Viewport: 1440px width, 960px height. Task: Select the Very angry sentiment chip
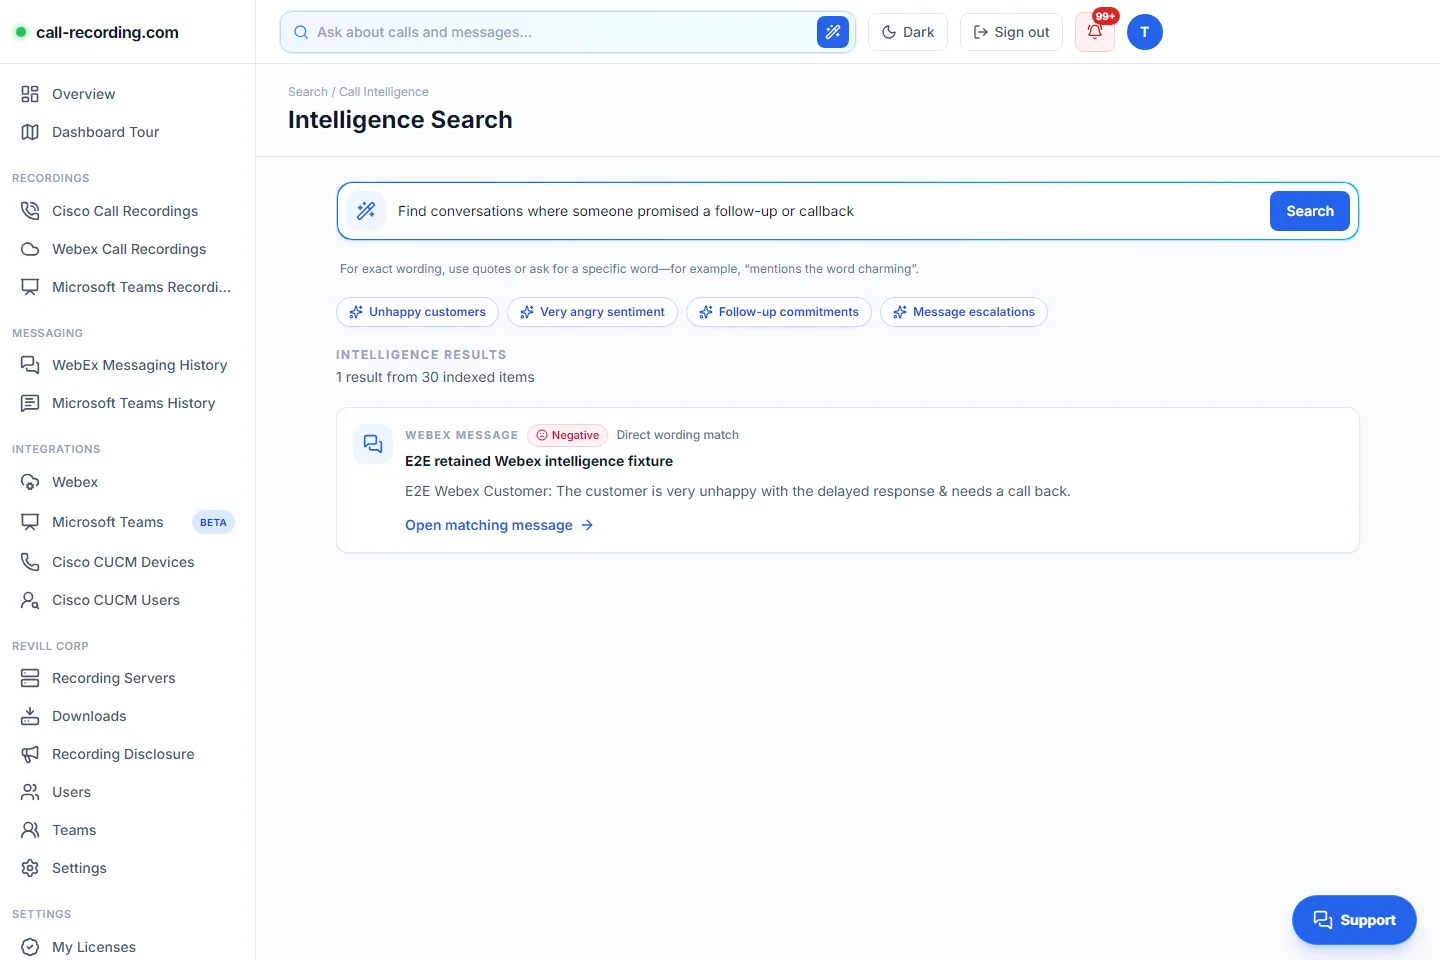pyautogui.click(x=592, y=312)
